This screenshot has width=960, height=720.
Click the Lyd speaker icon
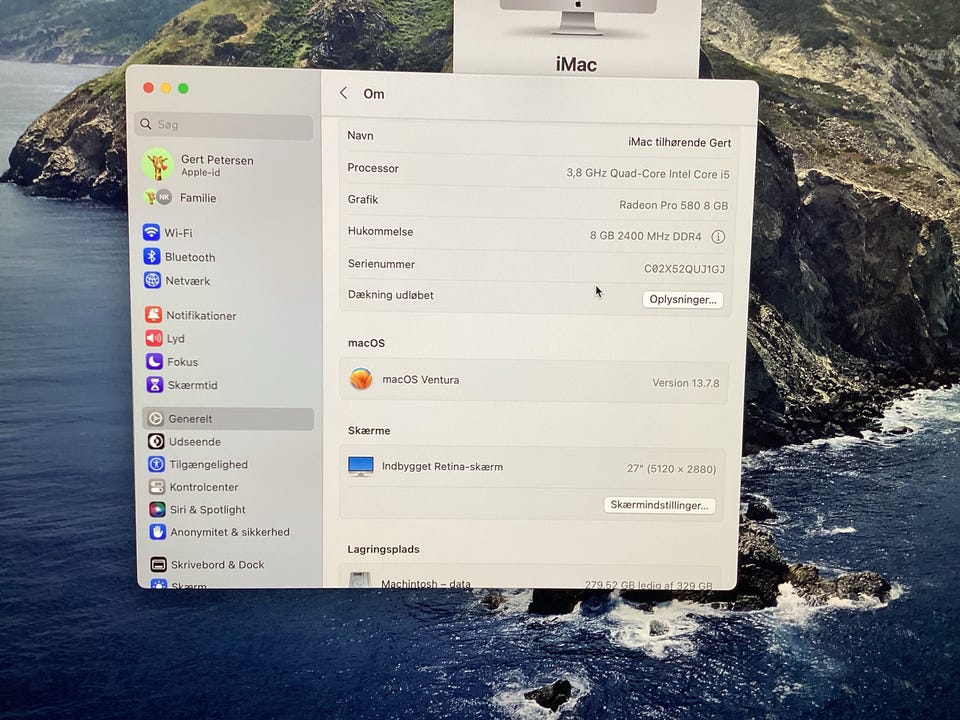(x=154, y=338)
